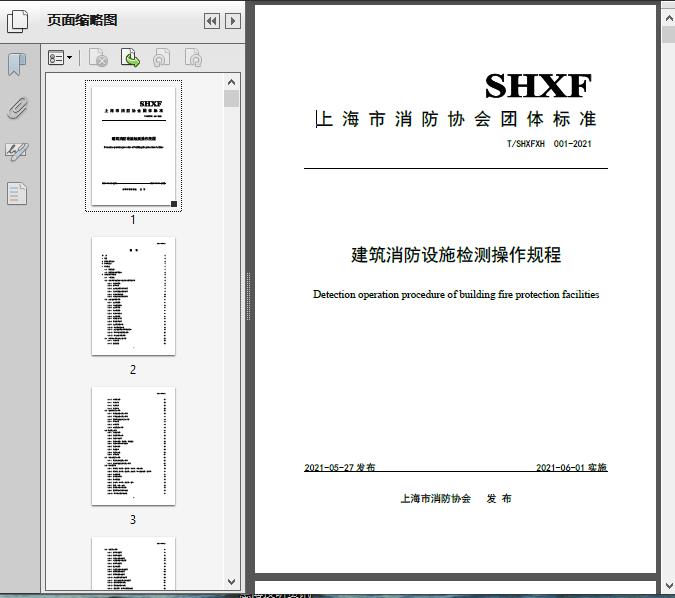
Task: Open the bookmarks panel
Action: coord(17,65)
